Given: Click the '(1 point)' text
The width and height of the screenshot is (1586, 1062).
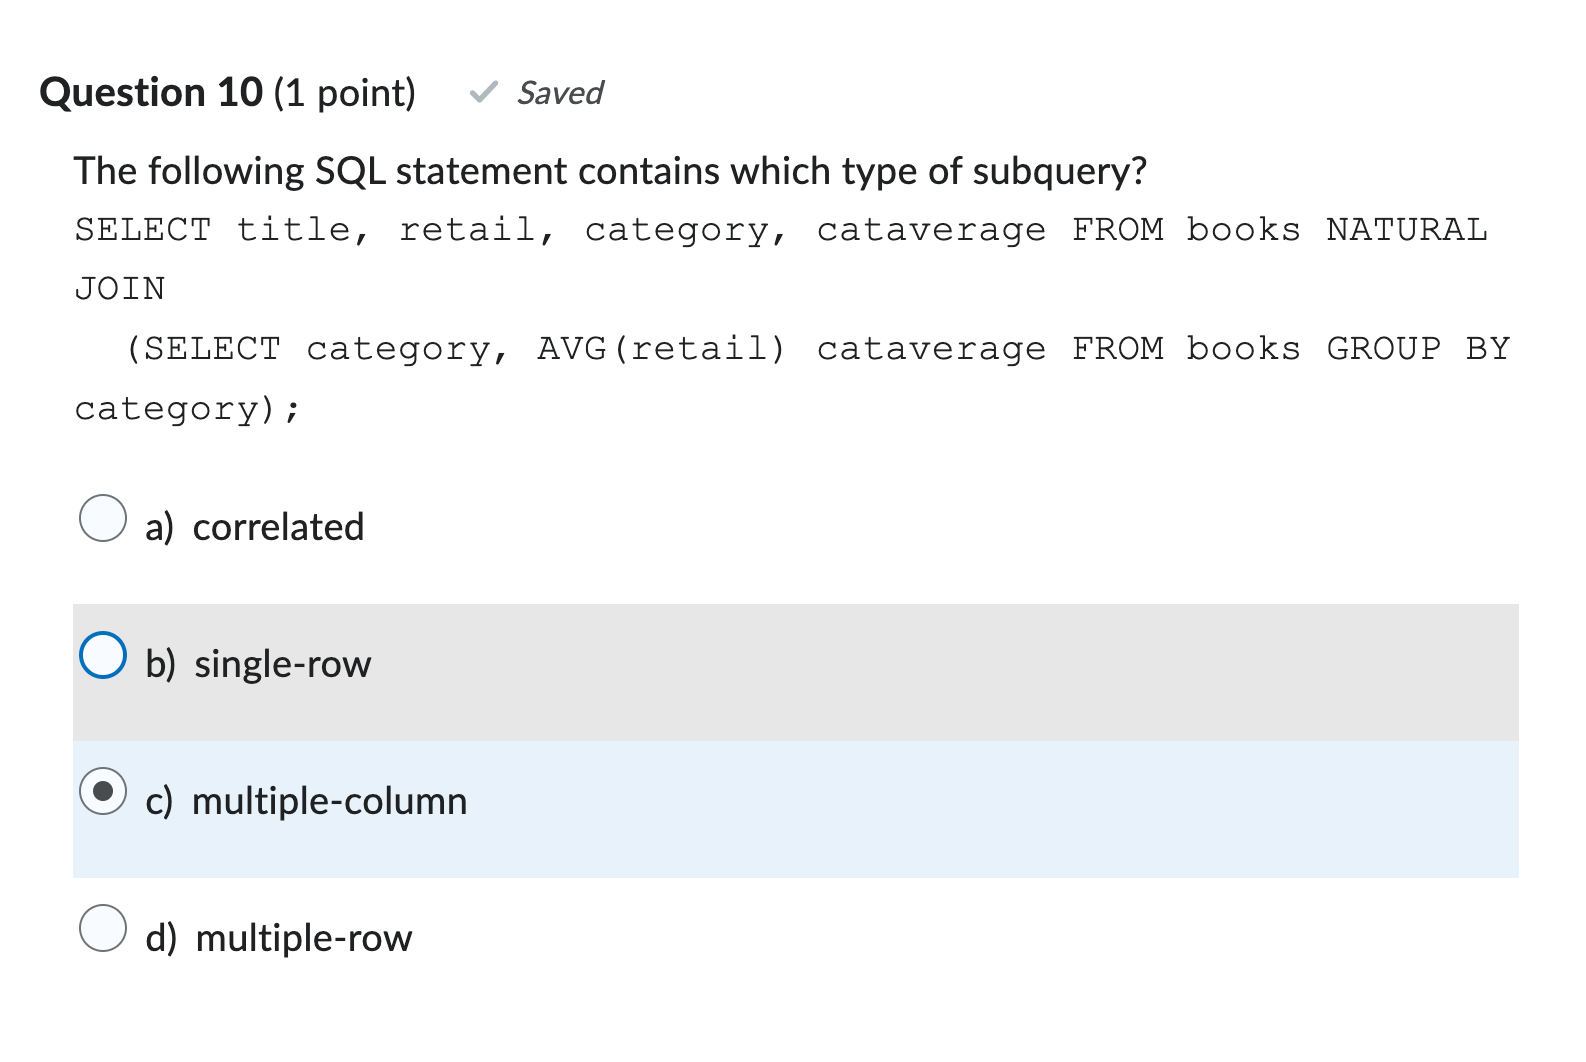Looking at the screenshot, I should click(x=344, y=92).
